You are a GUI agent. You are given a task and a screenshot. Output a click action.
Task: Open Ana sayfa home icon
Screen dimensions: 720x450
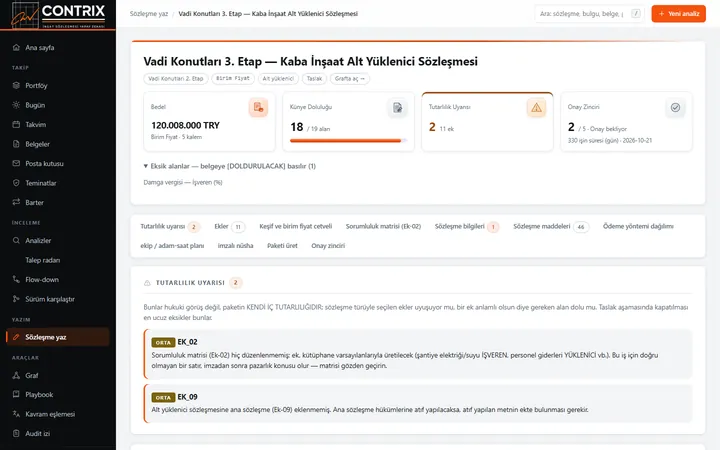pos(16,47)
